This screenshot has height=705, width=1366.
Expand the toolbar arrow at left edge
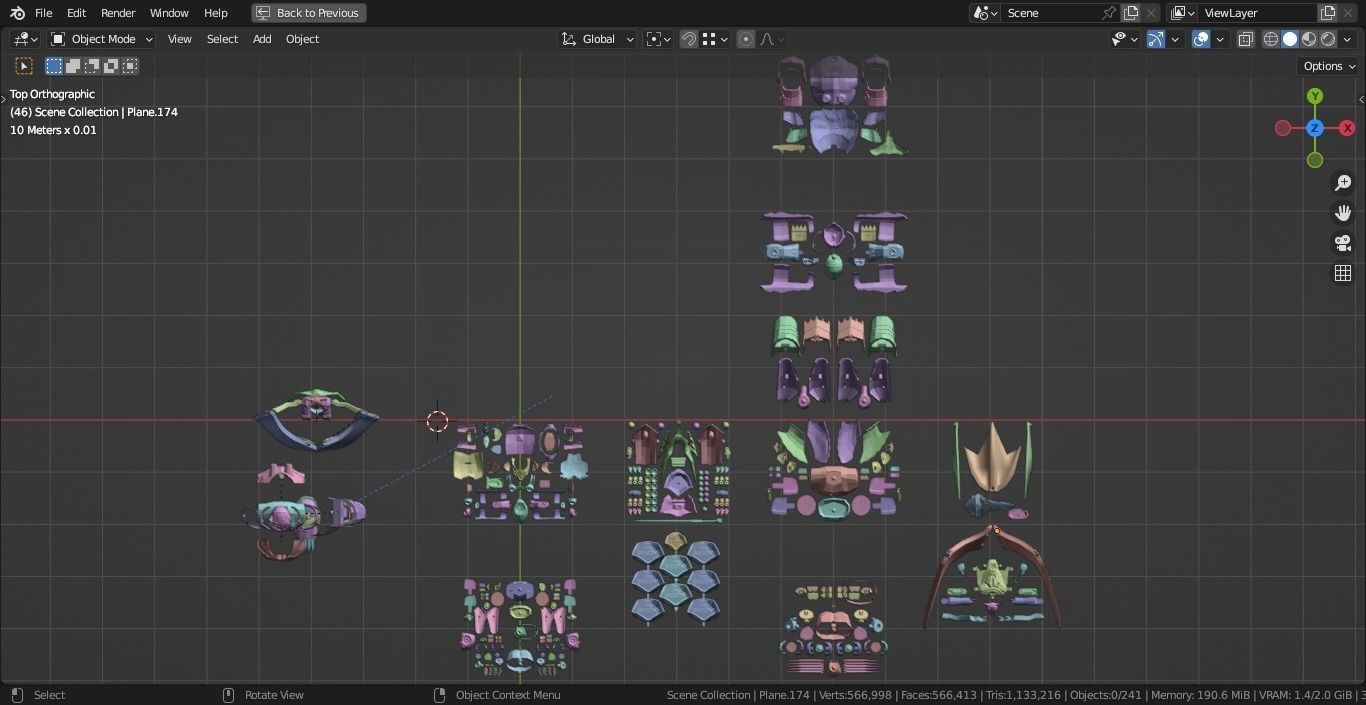pos(3,99)
